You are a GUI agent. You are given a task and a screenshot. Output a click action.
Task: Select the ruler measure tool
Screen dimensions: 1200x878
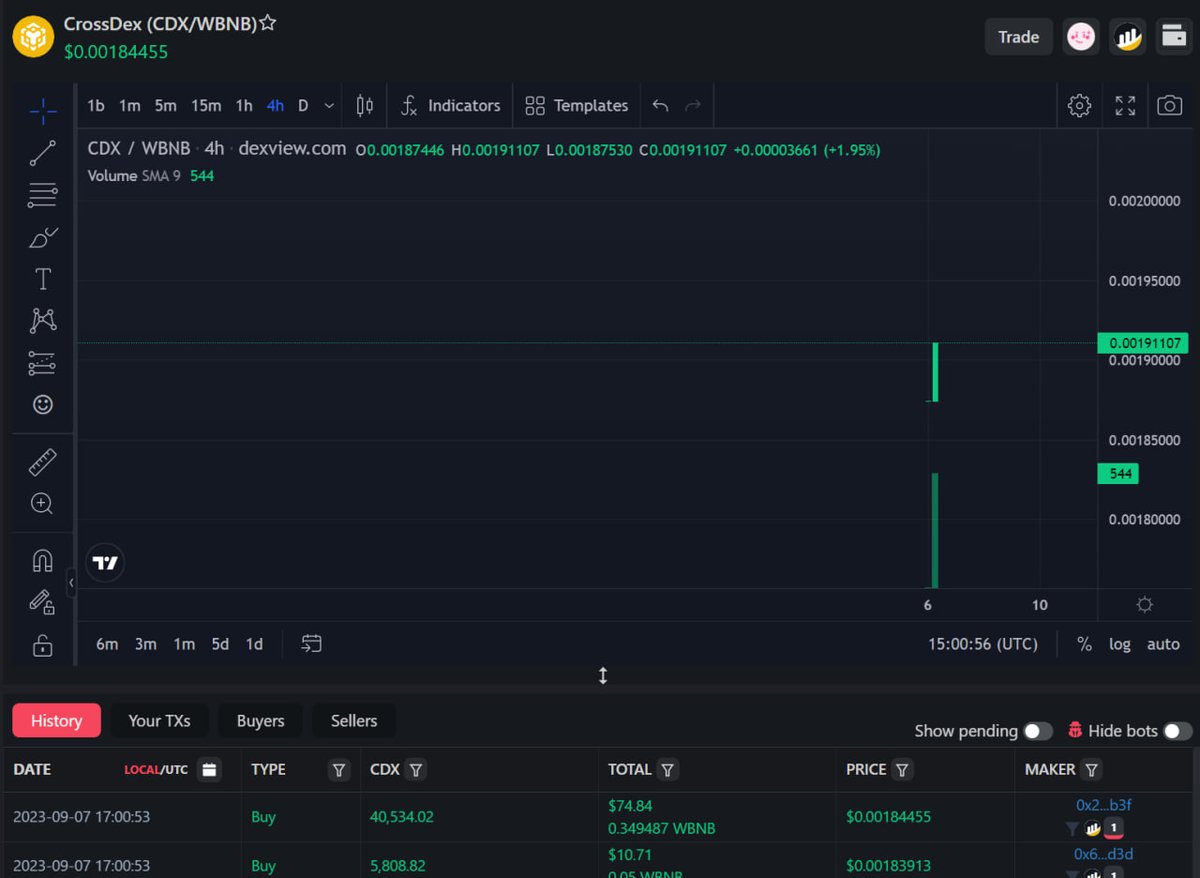pyautogui.click(x=42, y=462)
